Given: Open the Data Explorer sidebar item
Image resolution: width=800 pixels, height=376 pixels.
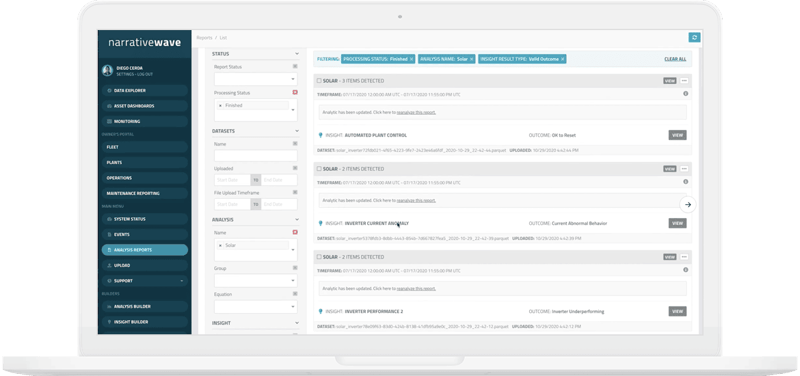Looking at the screenshot, I should click(x=145, y=90).
